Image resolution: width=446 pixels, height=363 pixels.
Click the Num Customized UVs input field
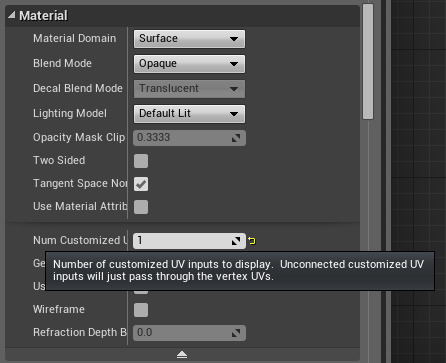click(x=189, y=241)
